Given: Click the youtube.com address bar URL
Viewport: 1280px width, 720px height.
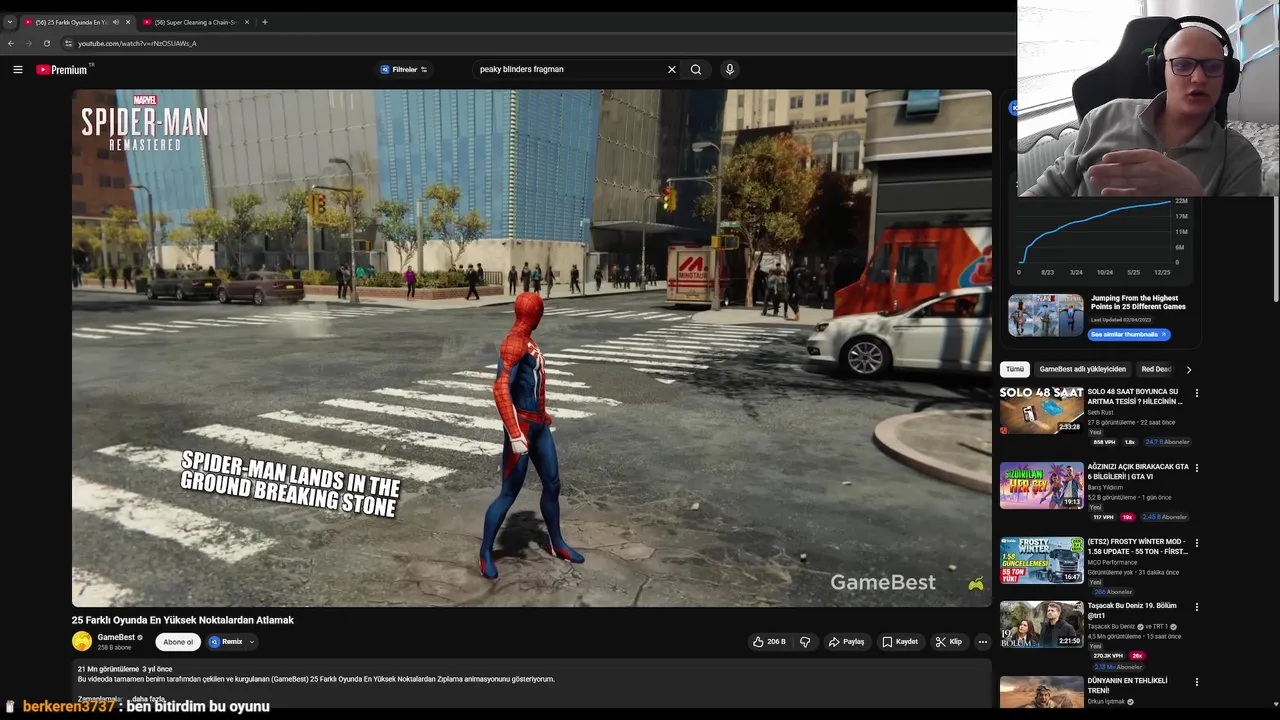Looking at the screenshot, I should (x=137, y=43).
